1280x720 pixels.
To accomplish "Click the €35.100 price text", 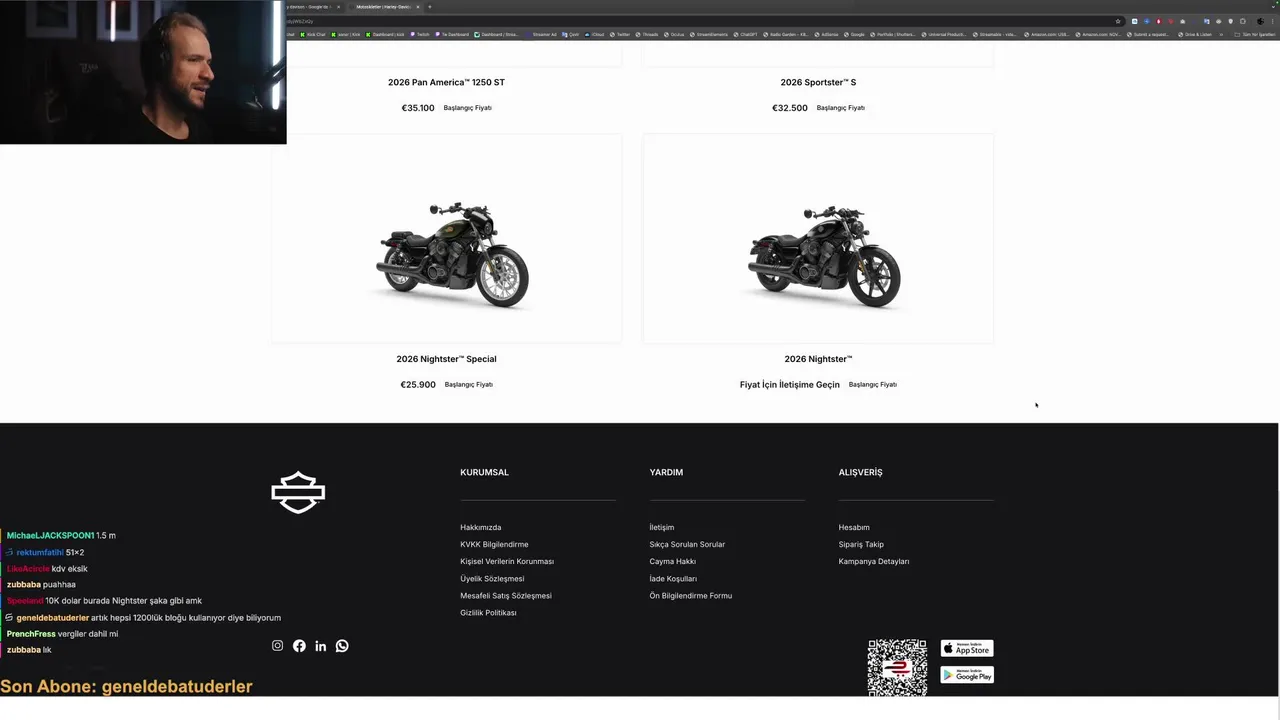I will pos(418,108).
